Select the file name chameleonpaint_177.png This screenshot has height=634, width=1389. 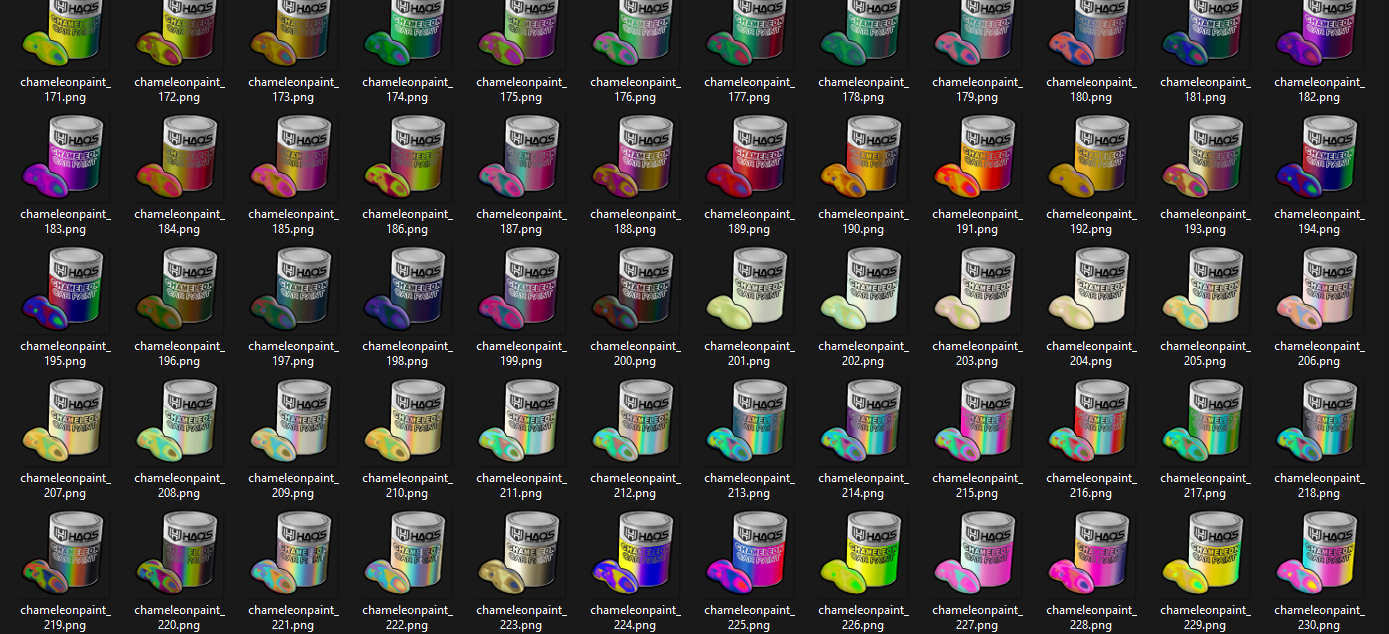[749, 90]
